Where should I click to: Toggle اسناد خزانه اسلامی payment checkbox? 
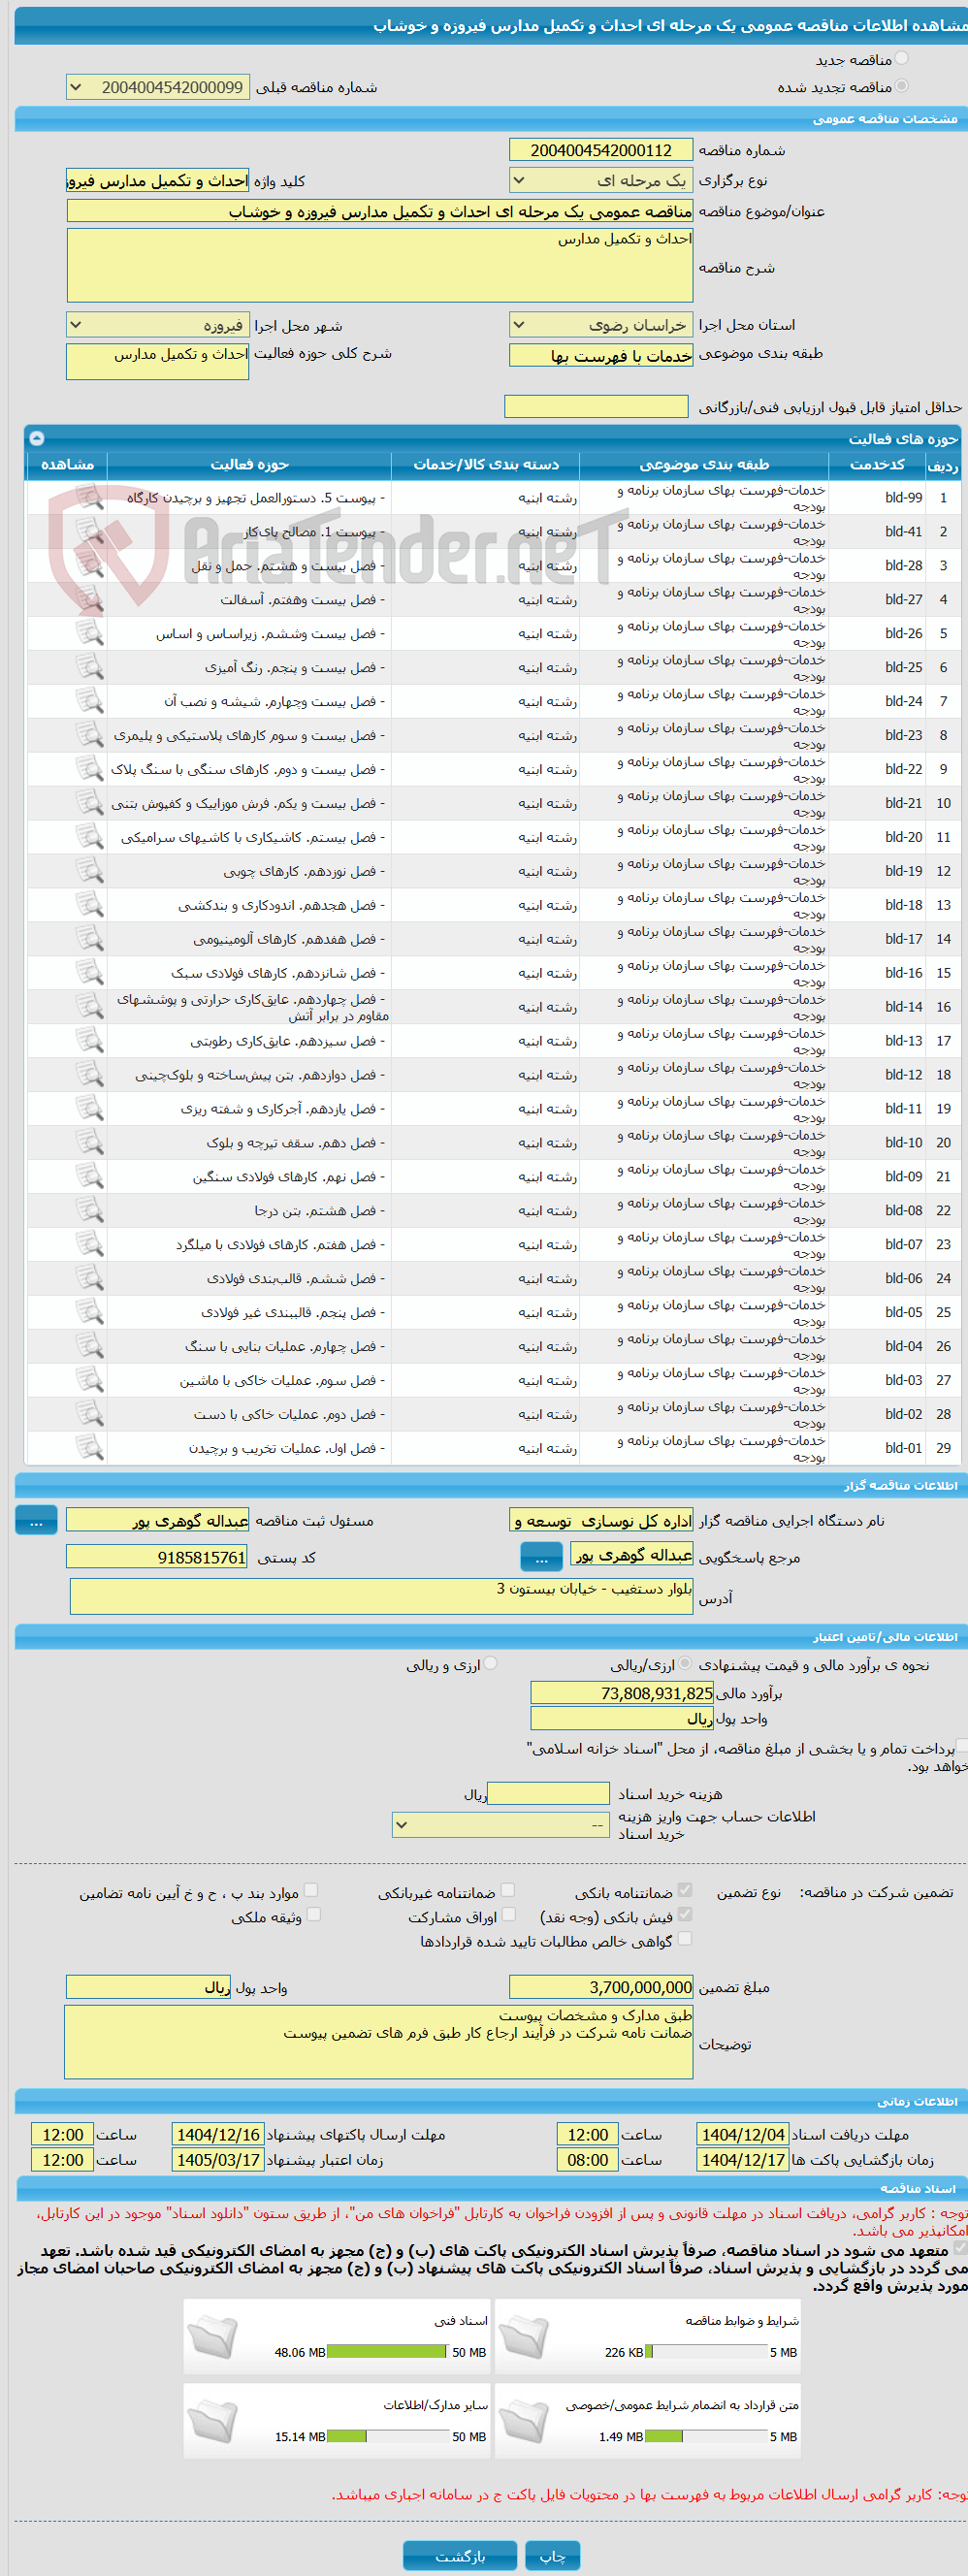961,1745
